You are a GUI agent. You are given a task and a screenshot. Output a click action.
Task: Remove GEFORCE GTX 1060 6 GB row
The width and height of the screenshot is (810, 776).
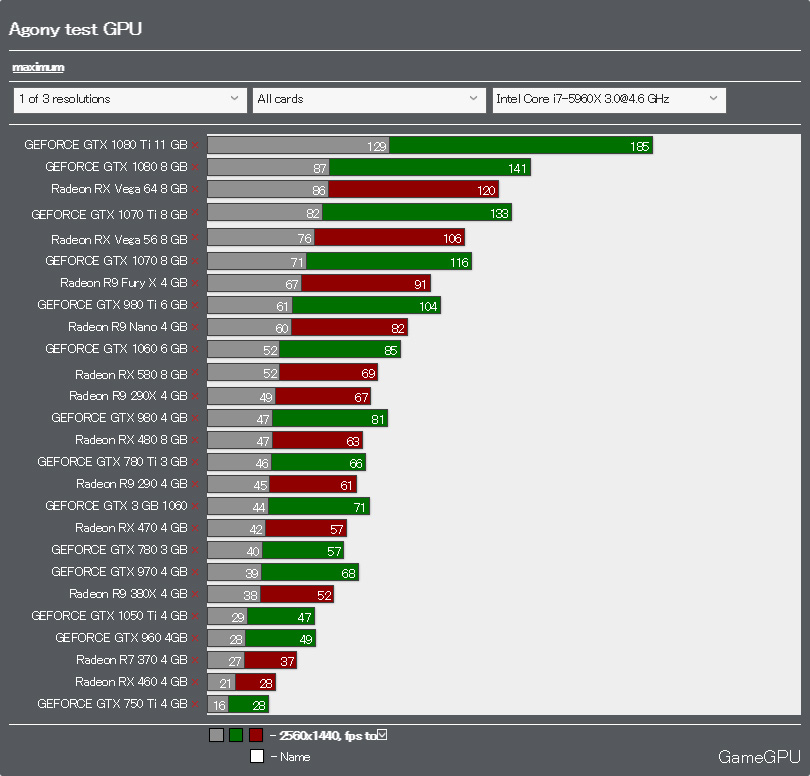click(195, 349)
